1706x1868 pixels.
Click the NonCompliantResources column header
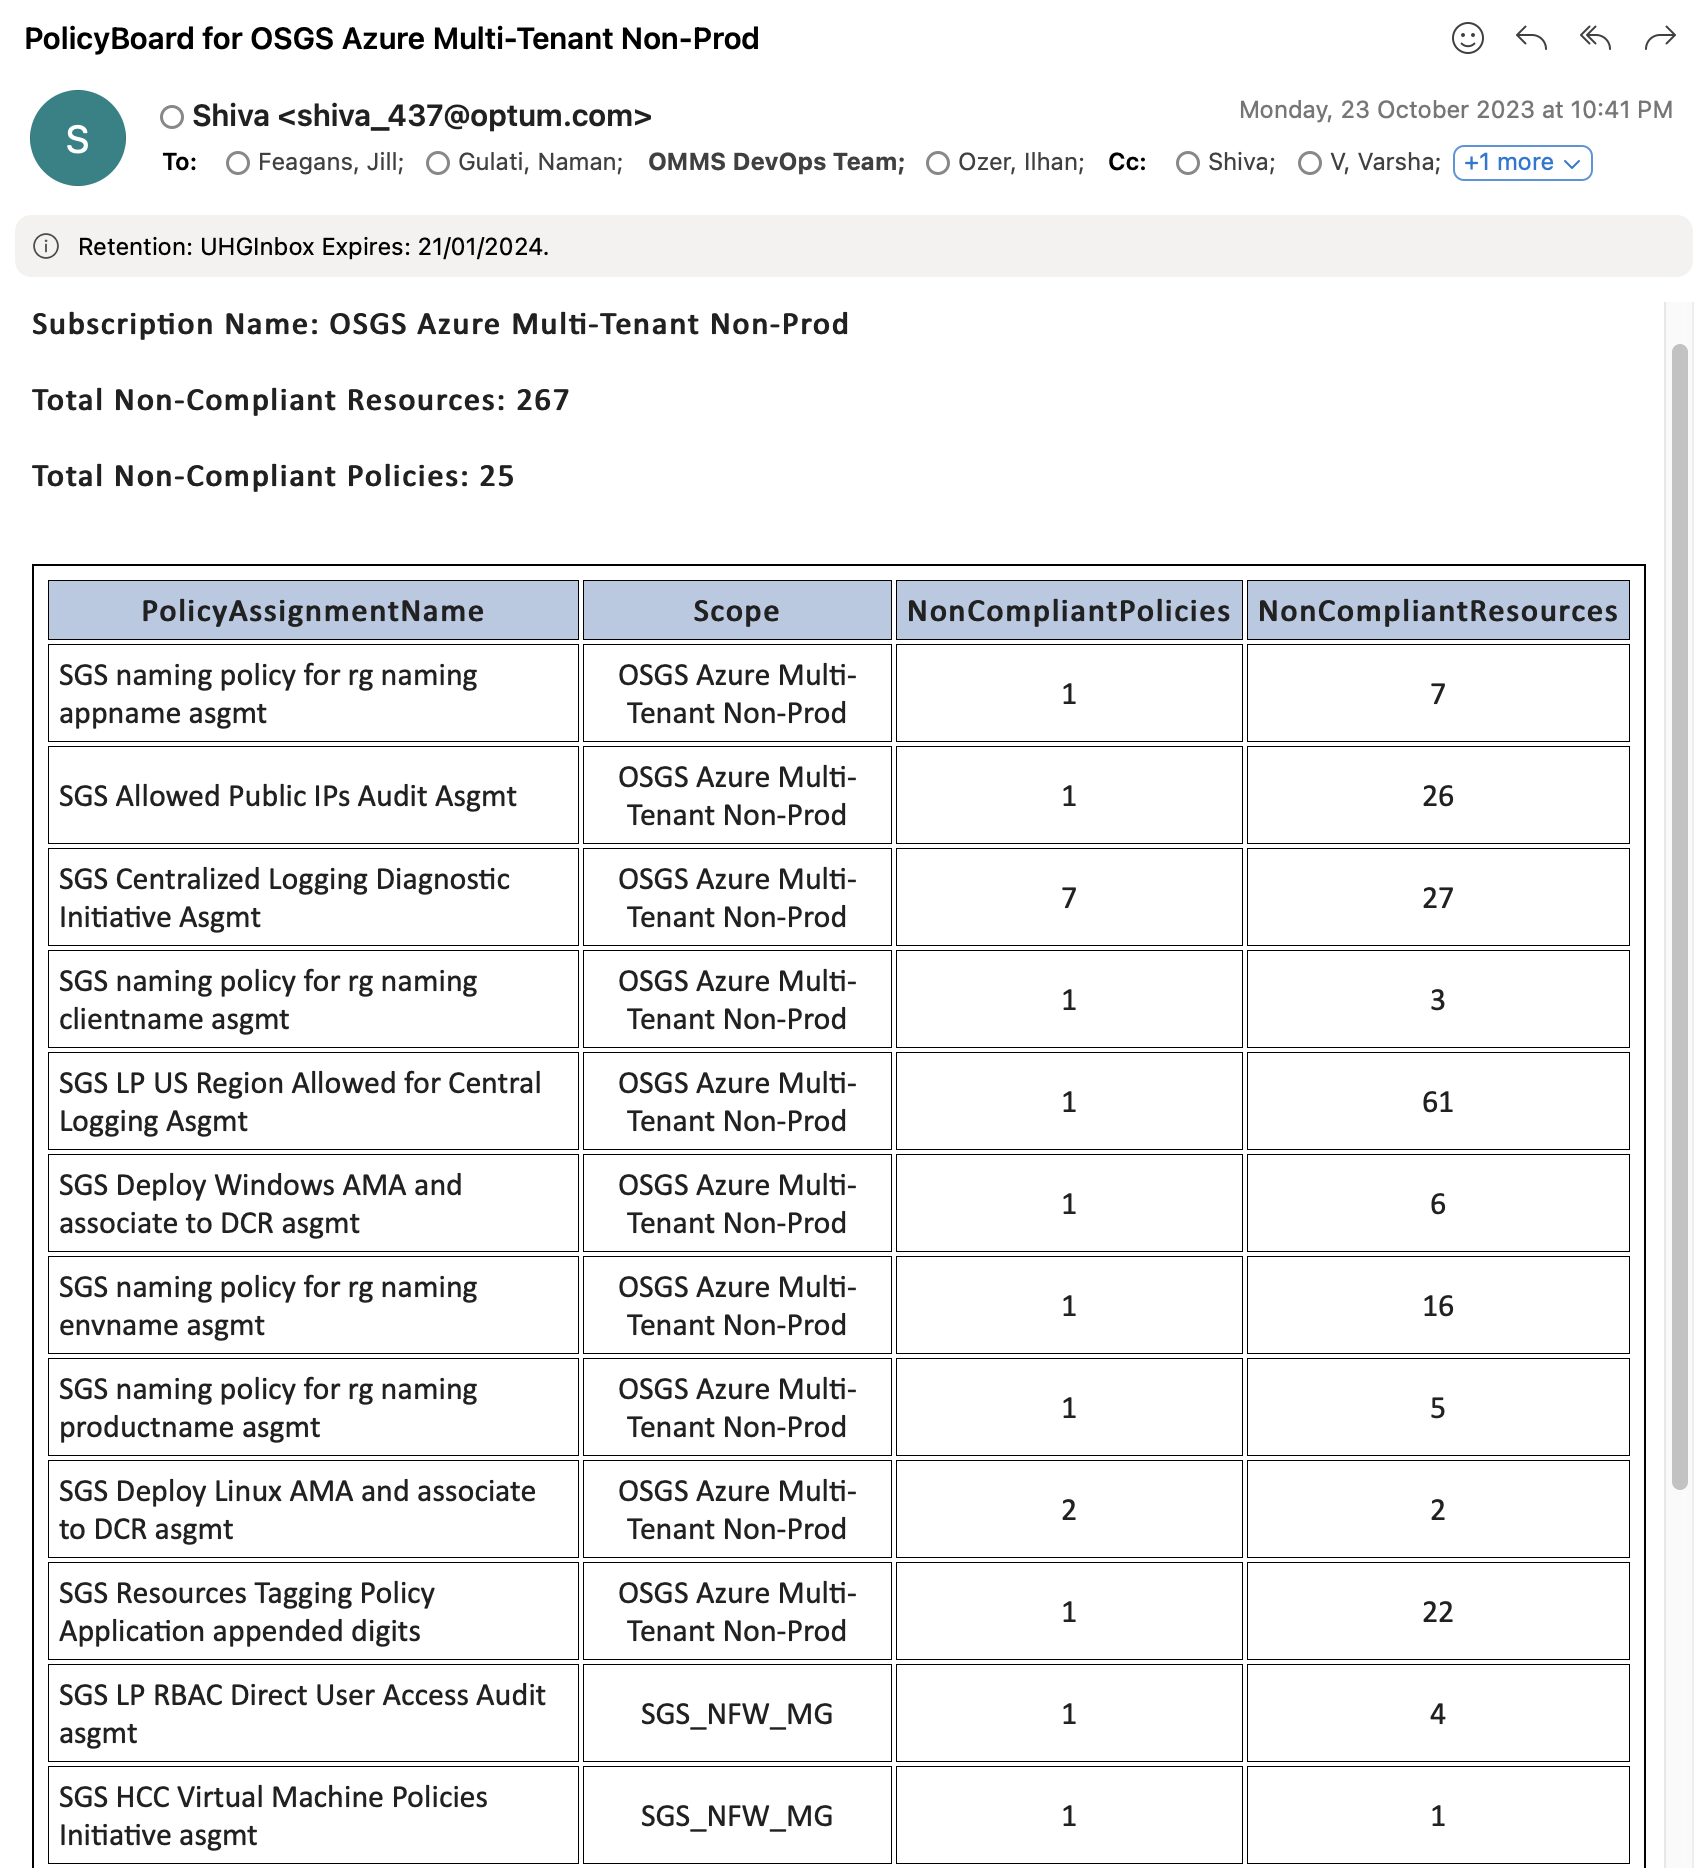tap(1437, 611)
